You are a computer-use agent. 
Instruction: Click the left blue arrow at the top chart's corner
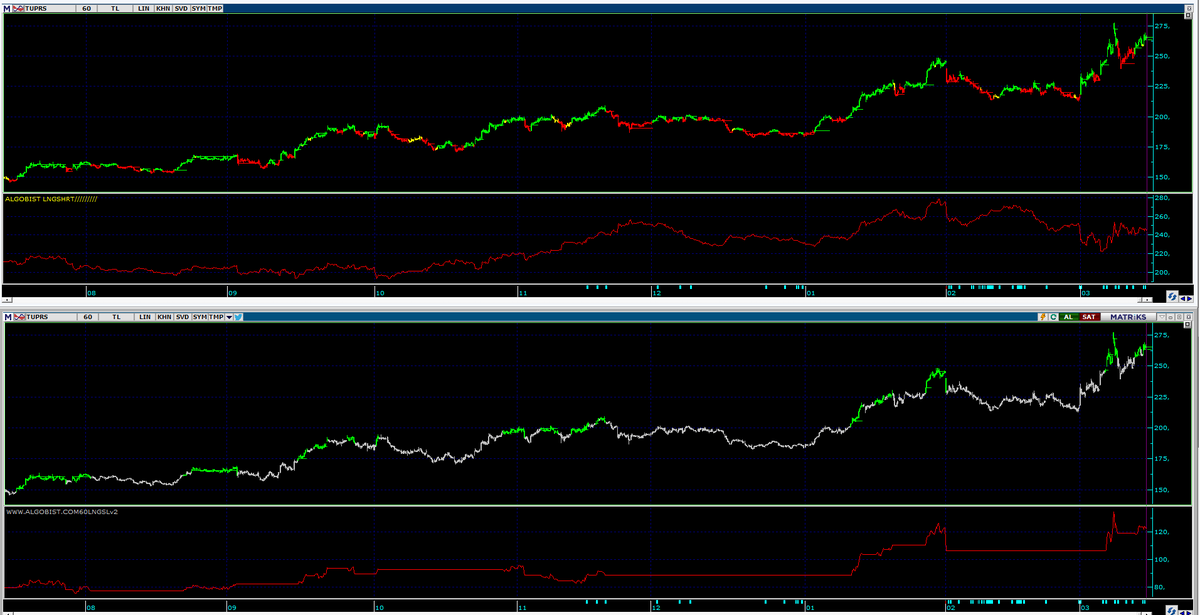(1183, 298)
